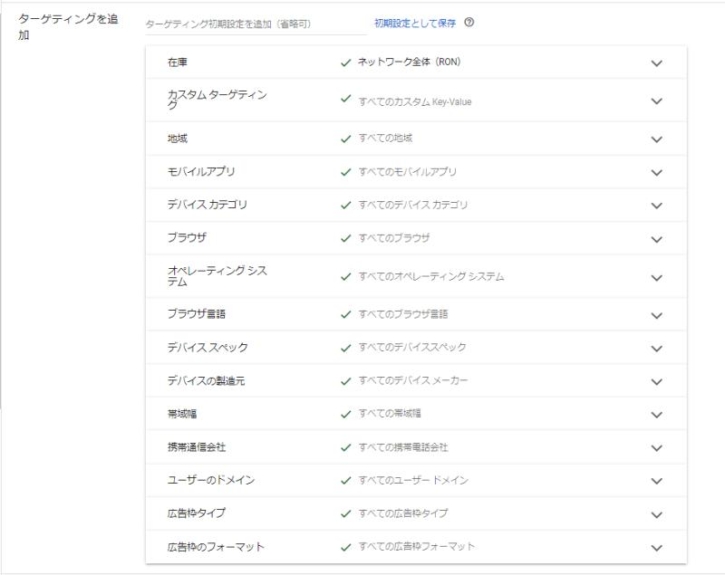The width and height of the screenshot is (725, 575).
Task: Expand the 帯域幅 row chevron
Action: click(657, 414)
